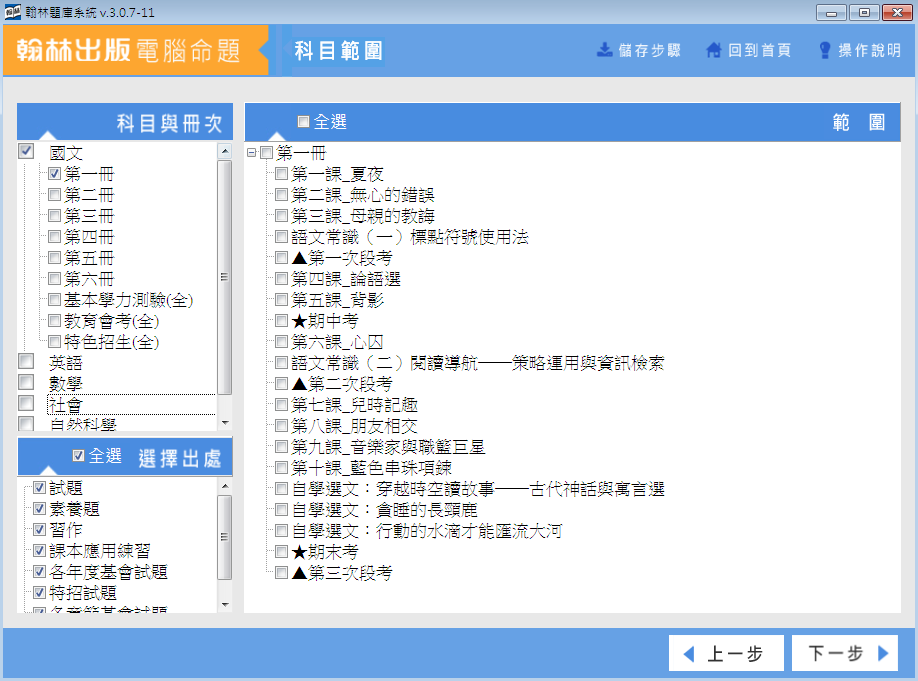Check 語文常識（二）閱讀導航 checkbox
This screenshot has width=918, height=681.
coord(282,362)
